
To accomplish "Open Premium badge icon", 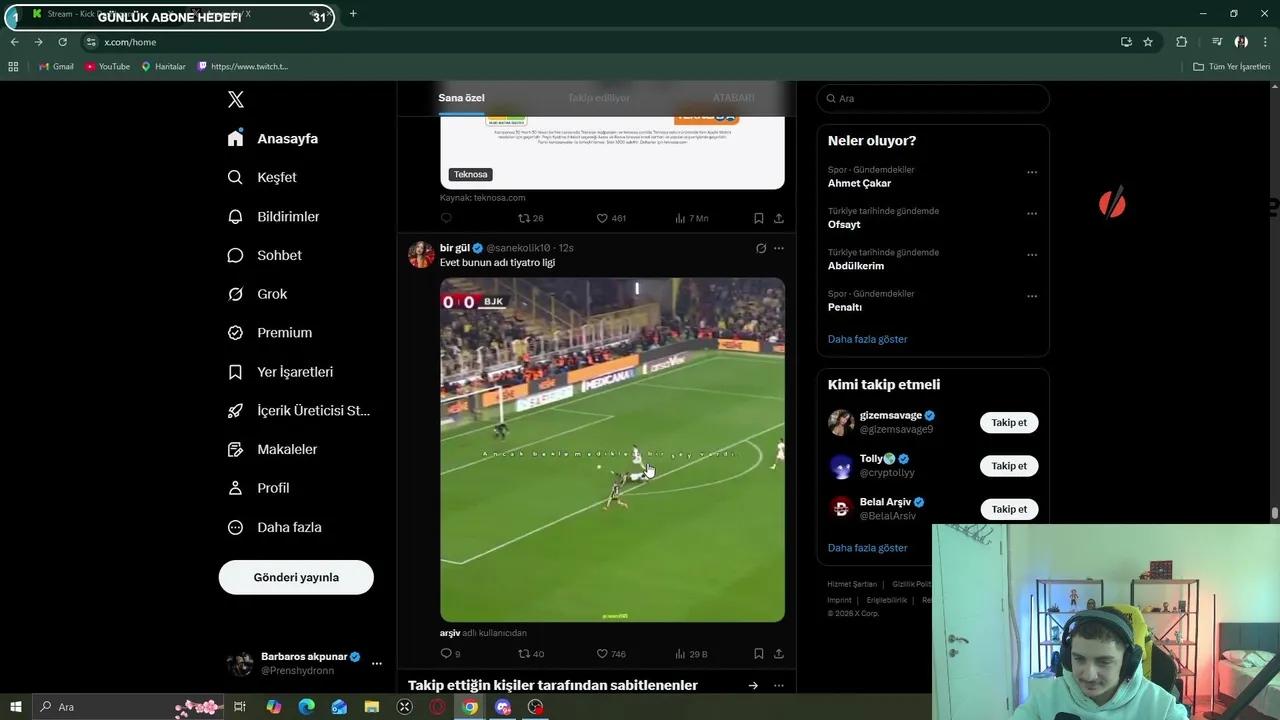I will click(x=235, y=333).
